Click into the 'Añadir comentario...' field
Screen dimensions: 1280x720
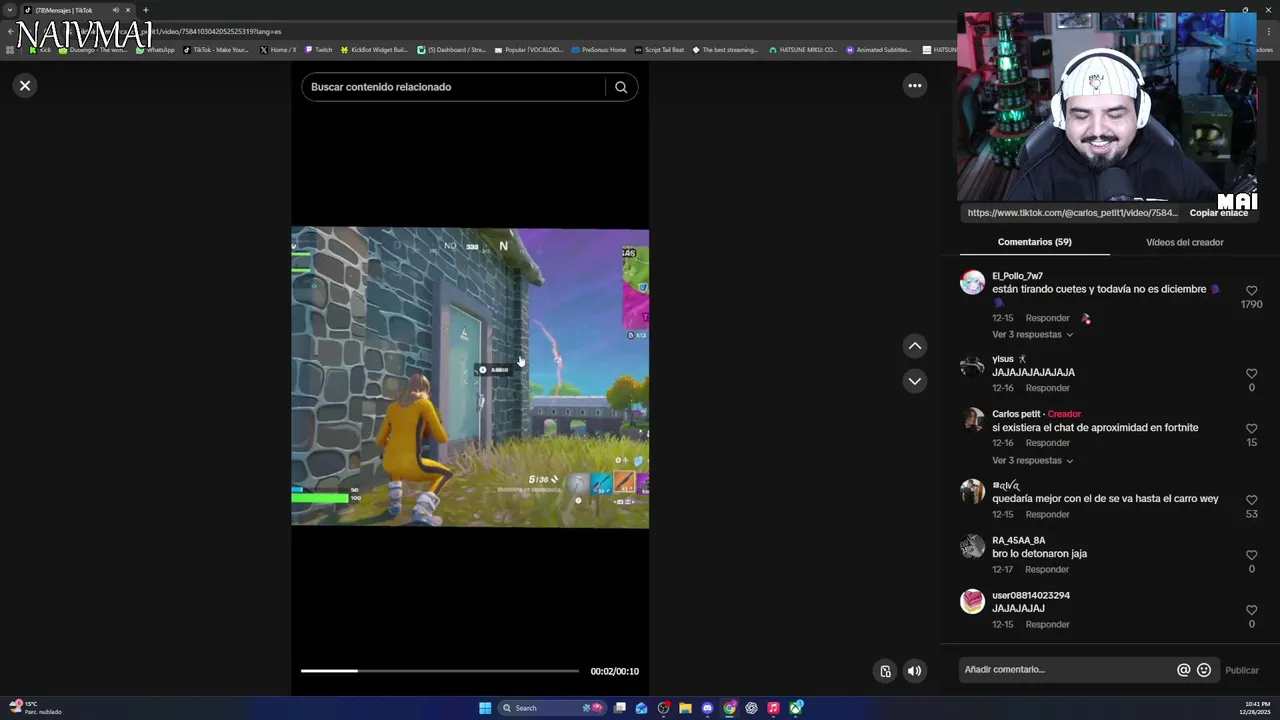(x=1065, y=670)
